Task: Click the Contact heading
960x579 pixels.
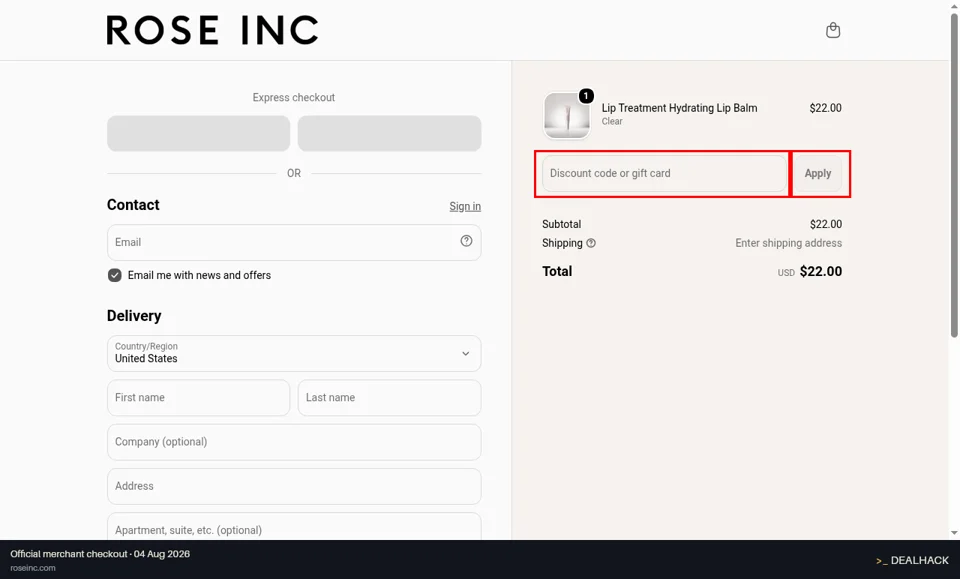Action: [x=133, y=205]
